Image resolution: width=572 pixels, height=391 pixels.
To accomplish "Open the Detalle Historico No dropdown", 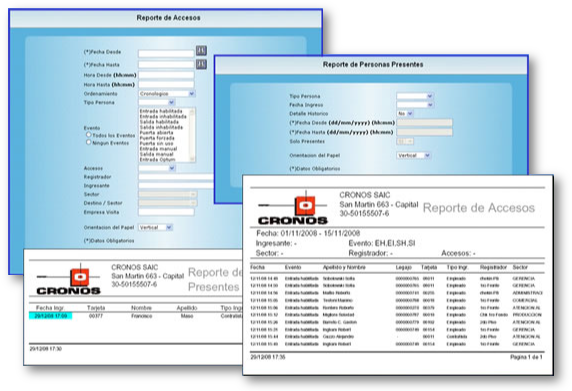I will point(405,113).
